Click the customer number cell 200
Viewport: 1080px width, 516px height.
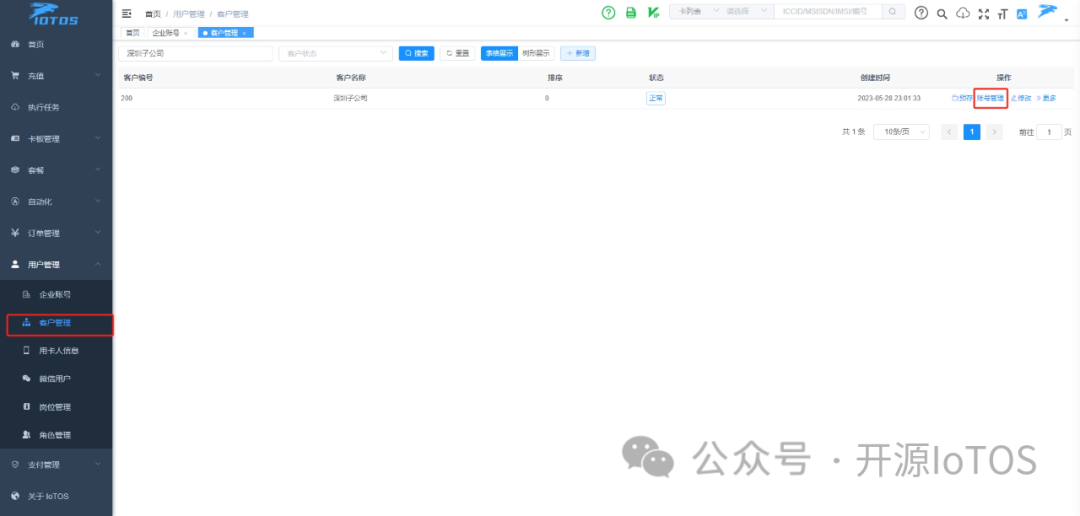tap(126, 99)
